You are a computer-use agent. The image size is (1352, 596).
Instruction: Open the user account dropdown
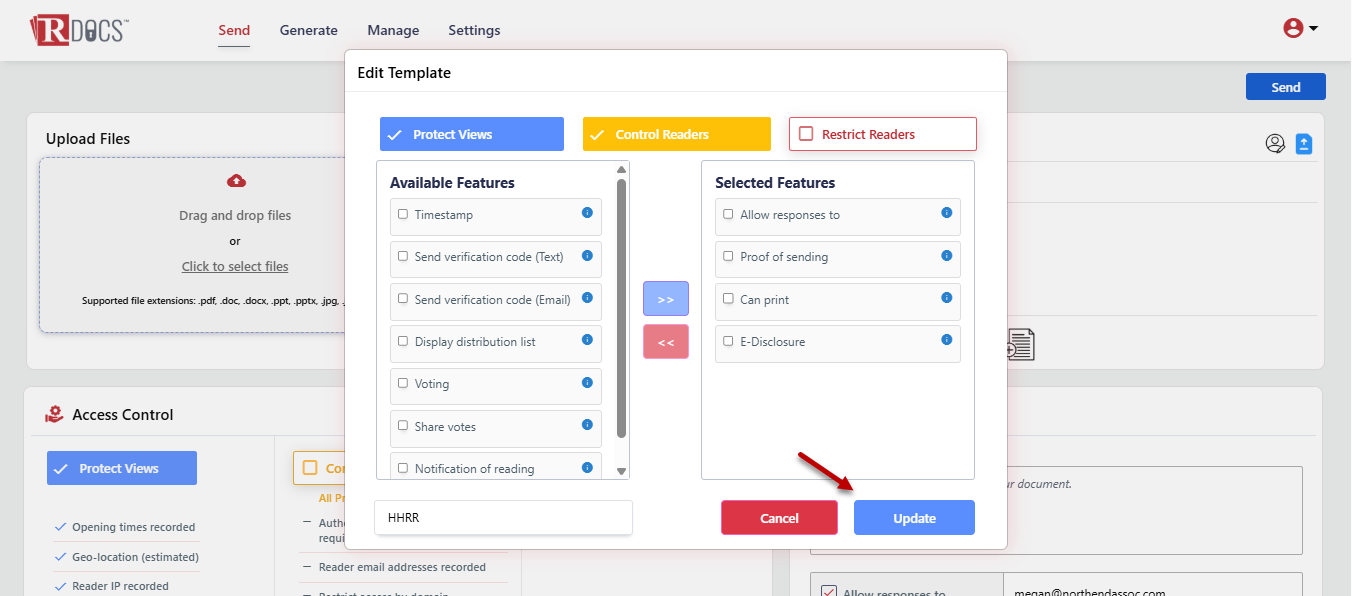click(1300, 29)
